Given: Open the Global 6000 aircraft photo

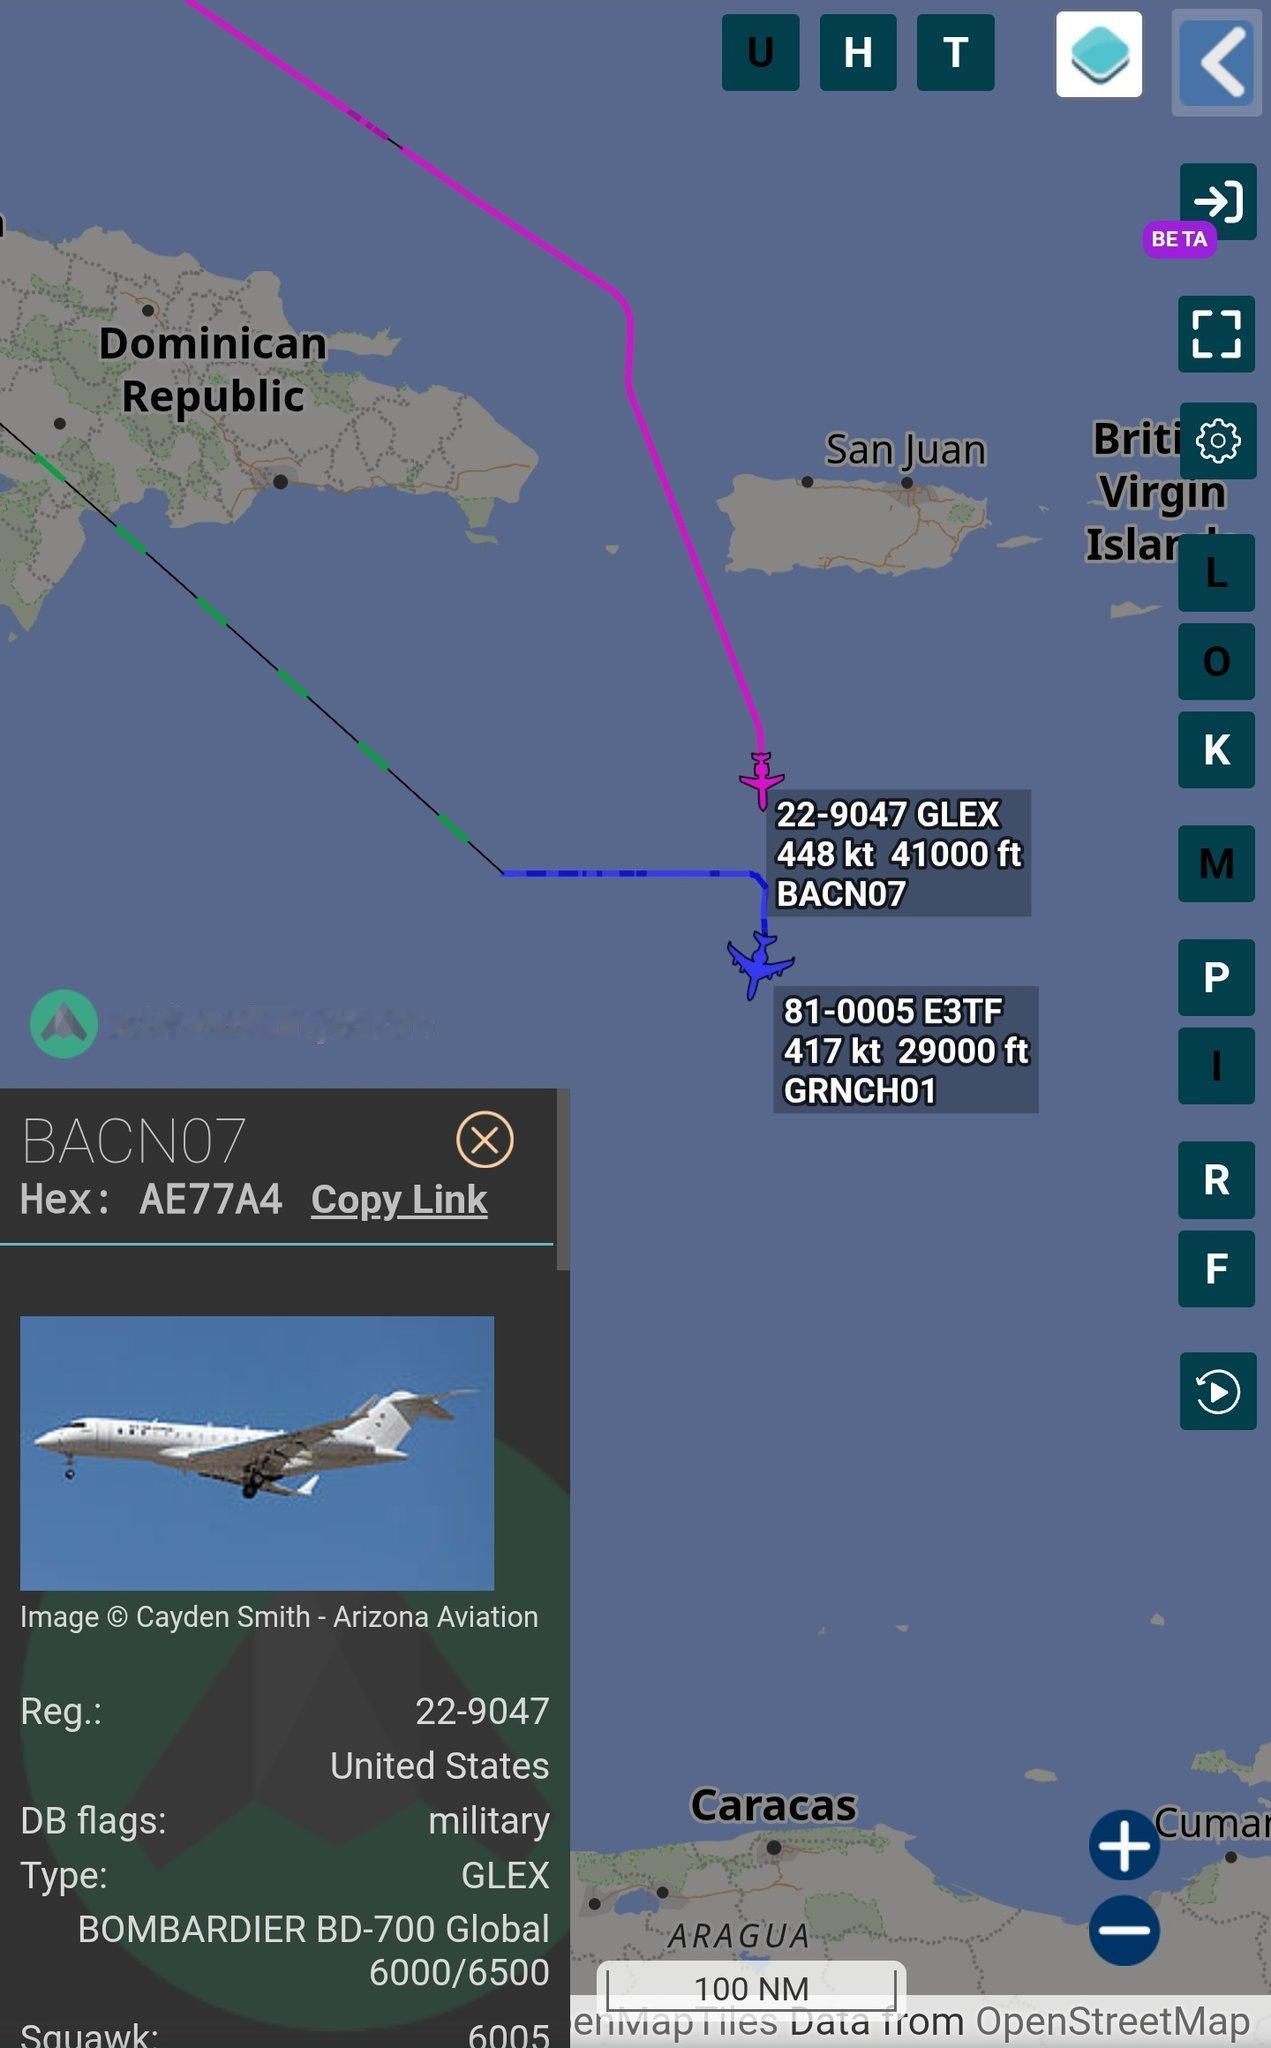Looking at the screenshot, I should [257, 1453].
